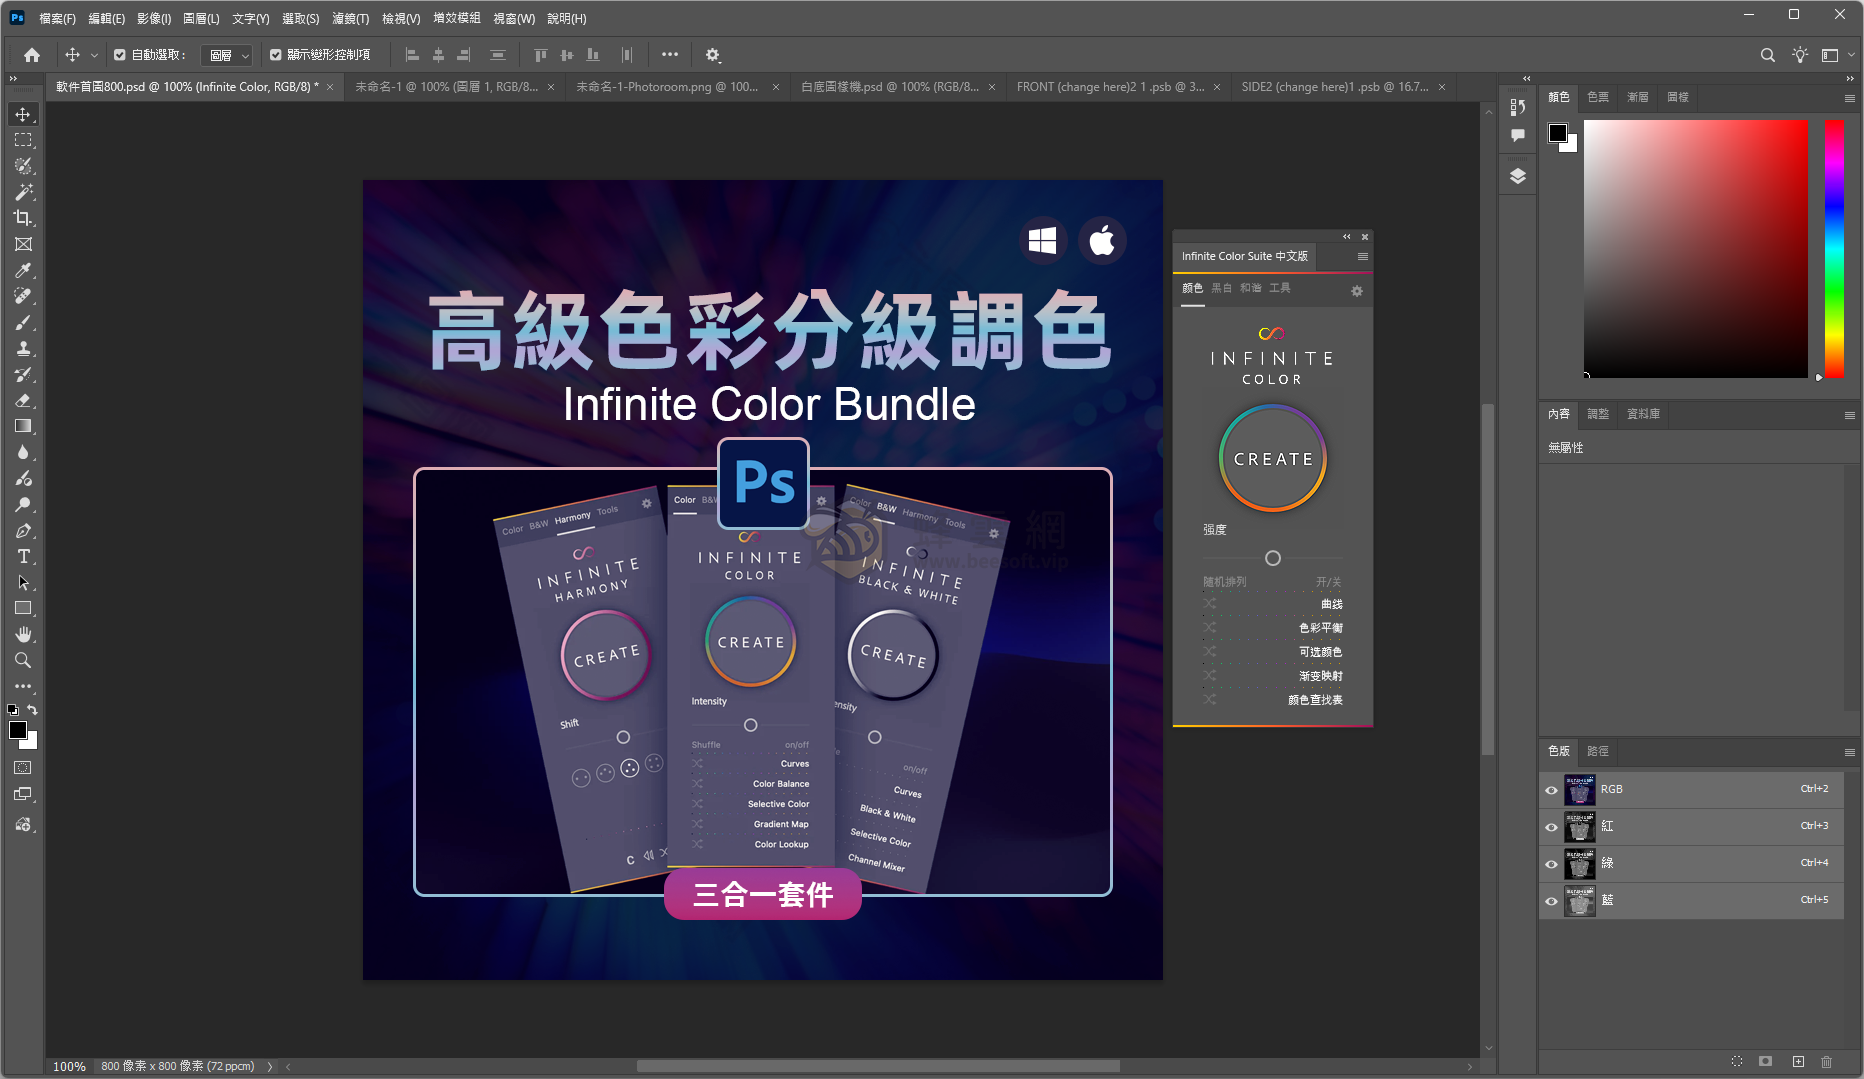
Task: Select the Rectangle shape tool
Action: tap(23, 608)
